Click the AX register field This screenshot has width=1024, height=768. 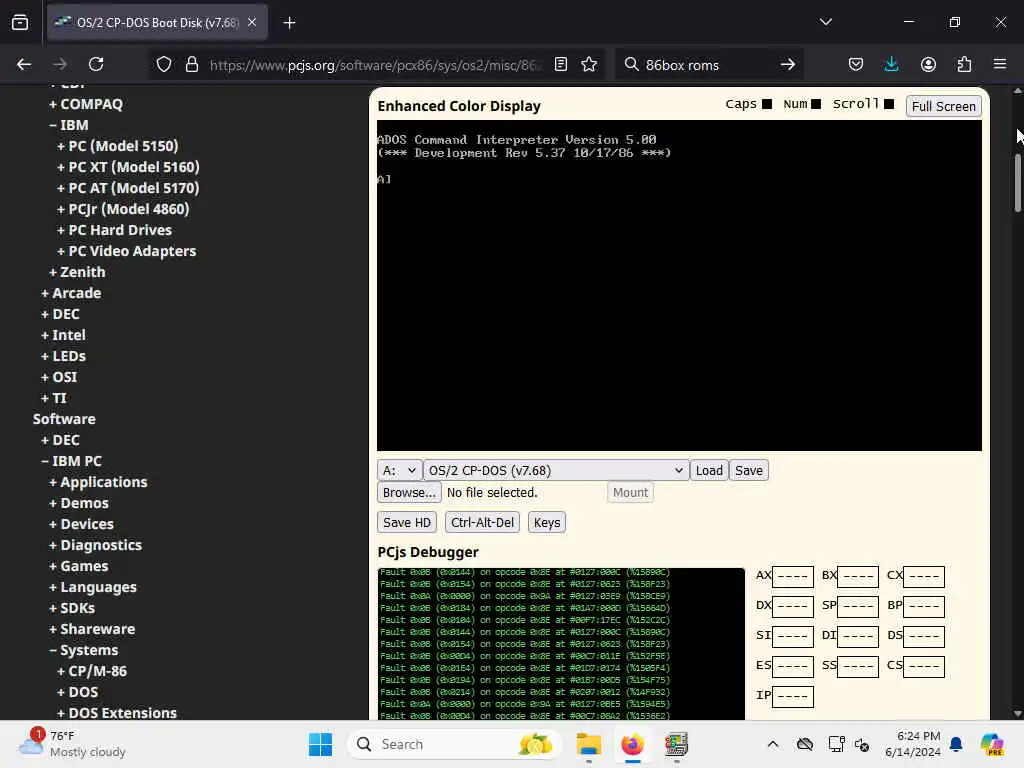point(792,576)
